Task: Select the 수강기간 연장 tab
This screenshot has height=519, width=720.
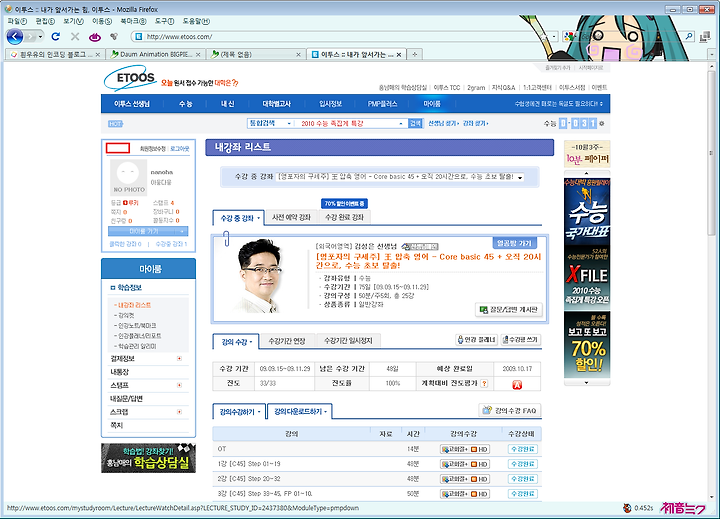Action: (x=287, y=341)
